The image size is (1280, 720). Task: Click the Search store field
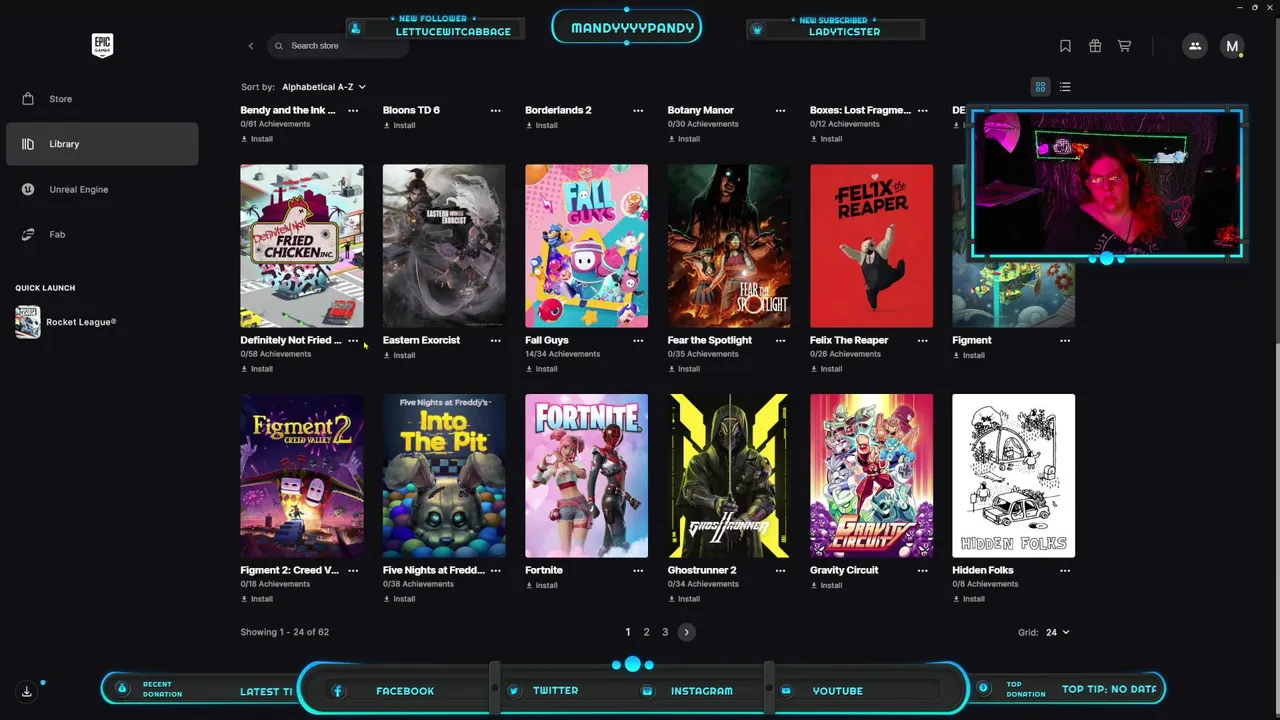pos(338,46)
